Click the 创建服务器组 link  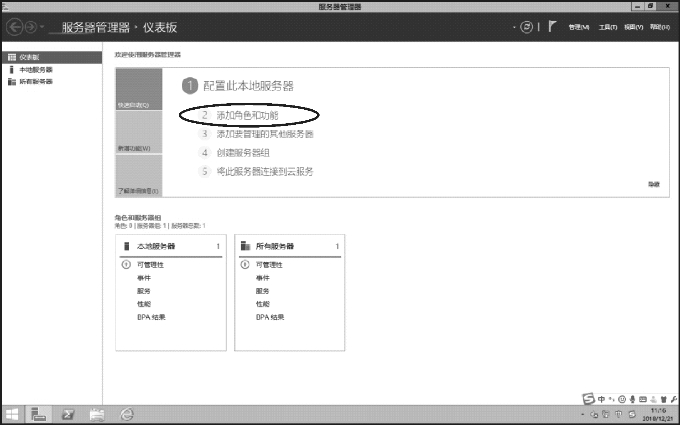243,153
